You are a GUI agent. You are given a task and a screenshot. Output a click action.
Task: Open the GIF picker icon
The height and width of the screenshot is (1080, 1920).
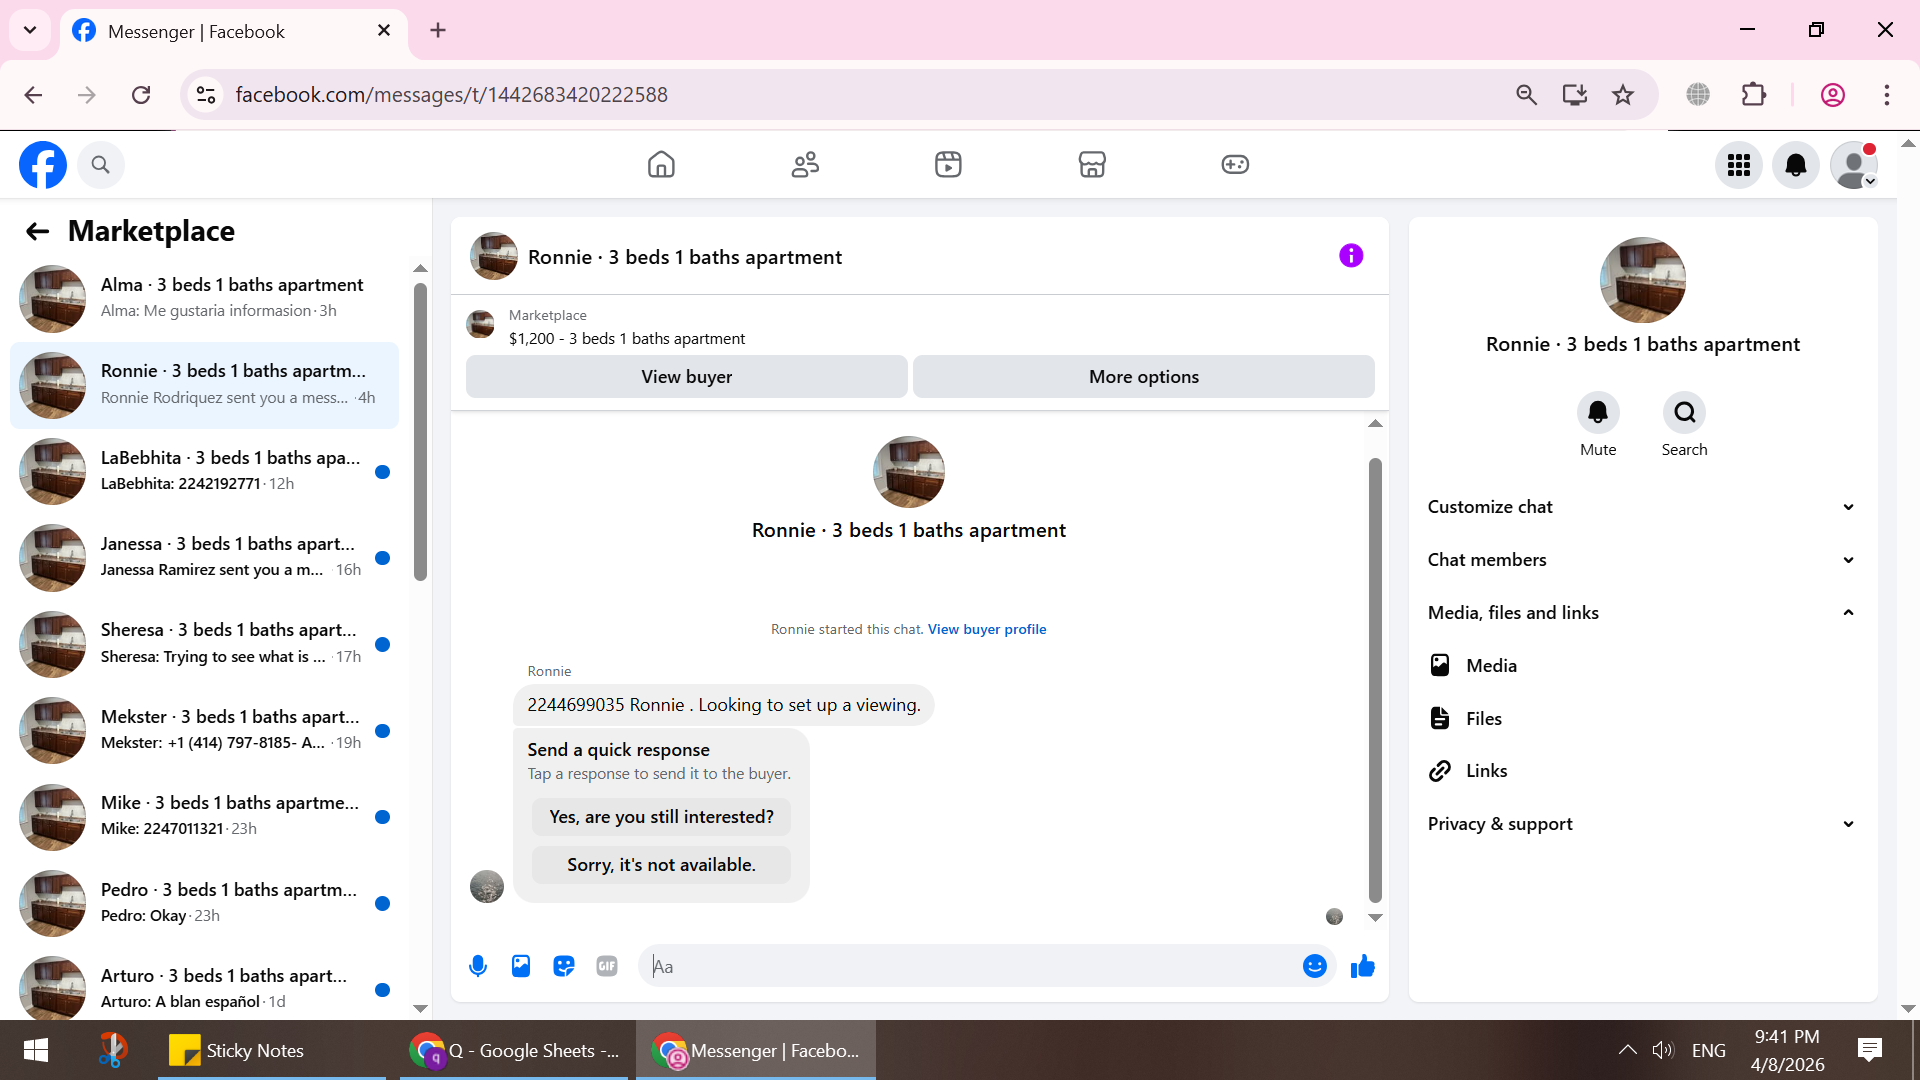click(607, 966)
